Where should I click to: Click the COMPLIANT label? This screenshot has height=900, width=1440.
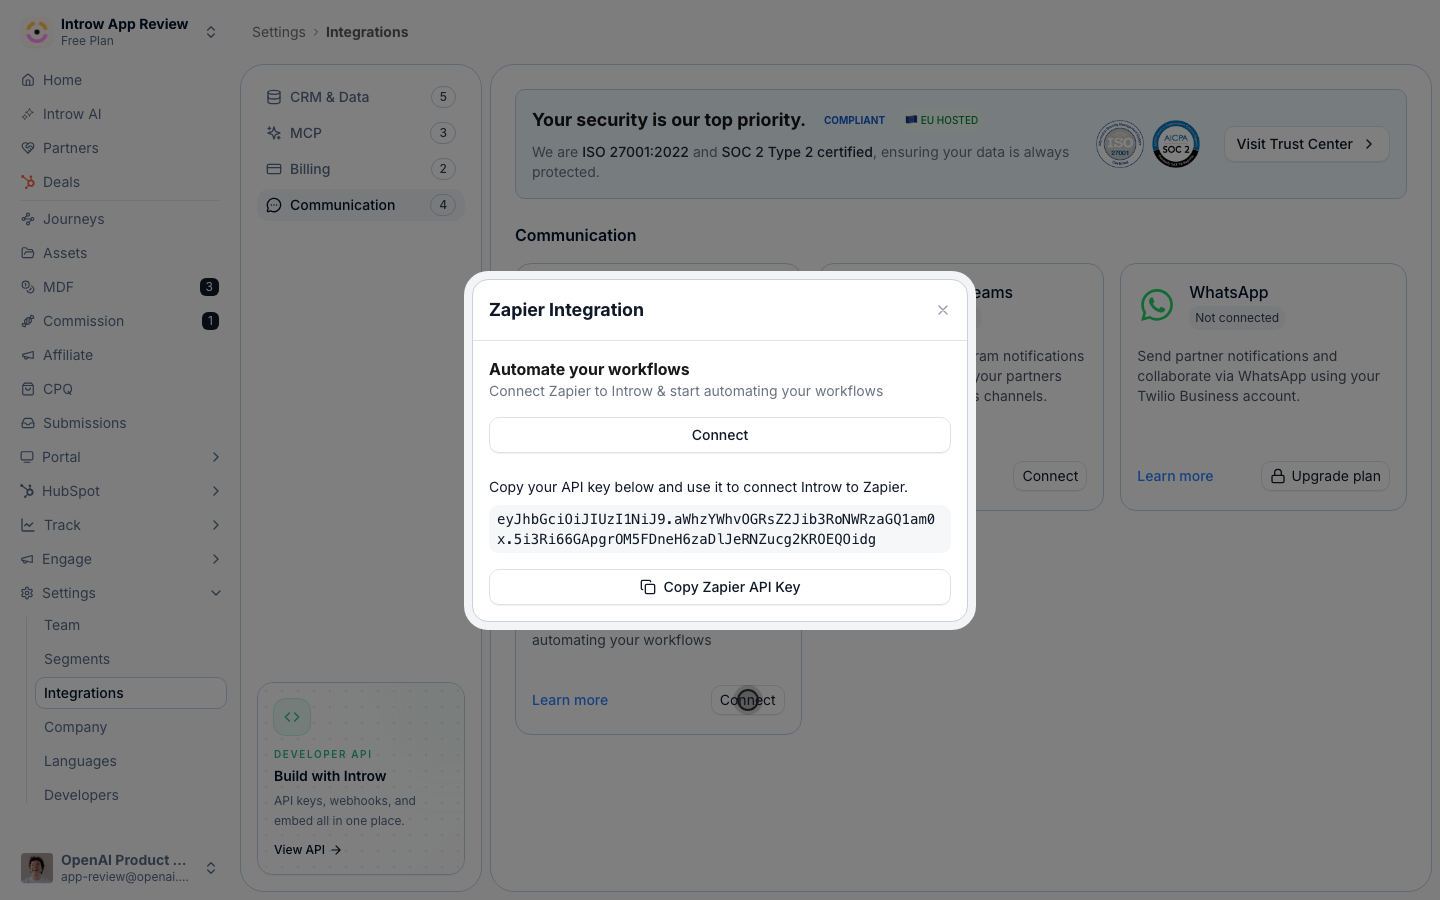[x=854, y=120]
